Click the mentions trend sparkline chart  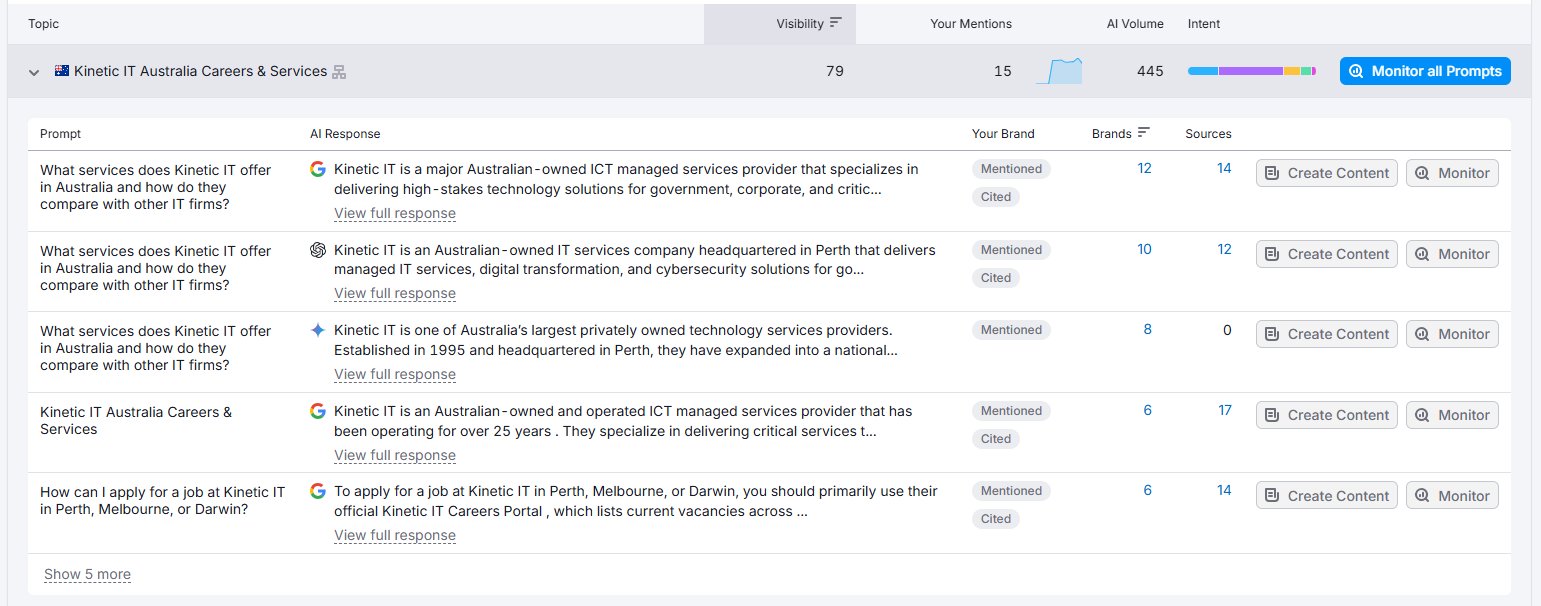1059,71
